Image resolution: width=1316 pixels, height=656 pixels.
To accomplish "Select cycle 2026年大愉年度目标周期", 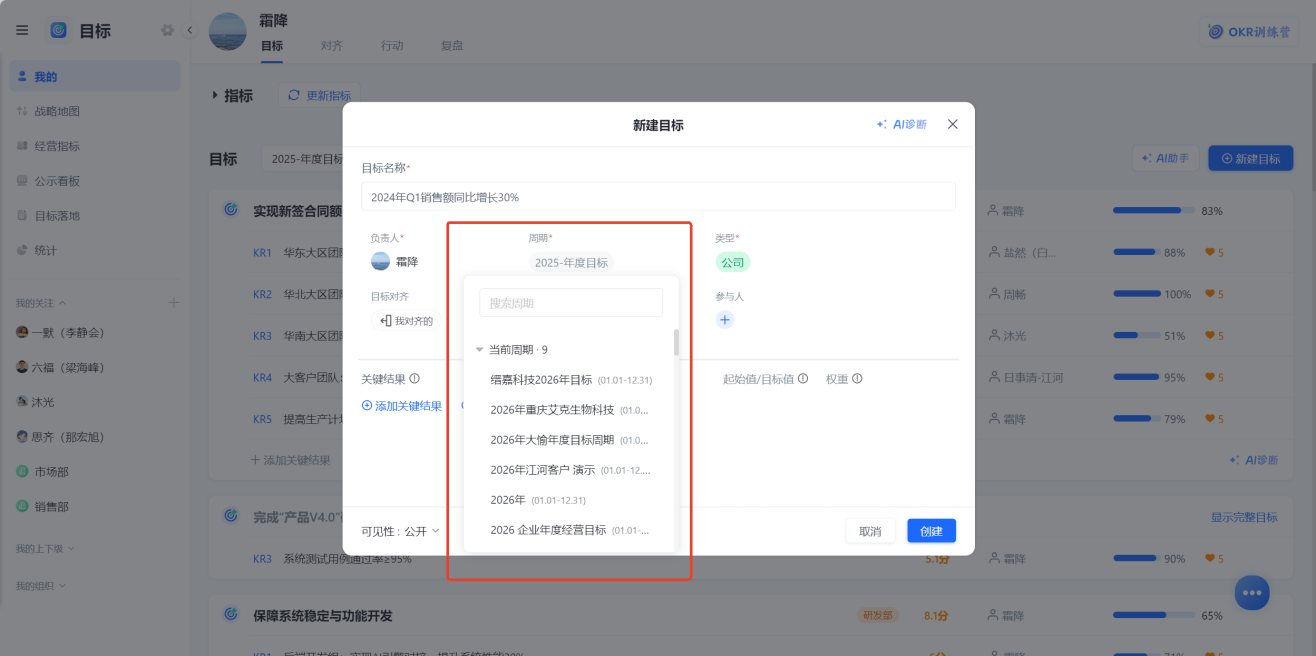I will tap(571, 440).
